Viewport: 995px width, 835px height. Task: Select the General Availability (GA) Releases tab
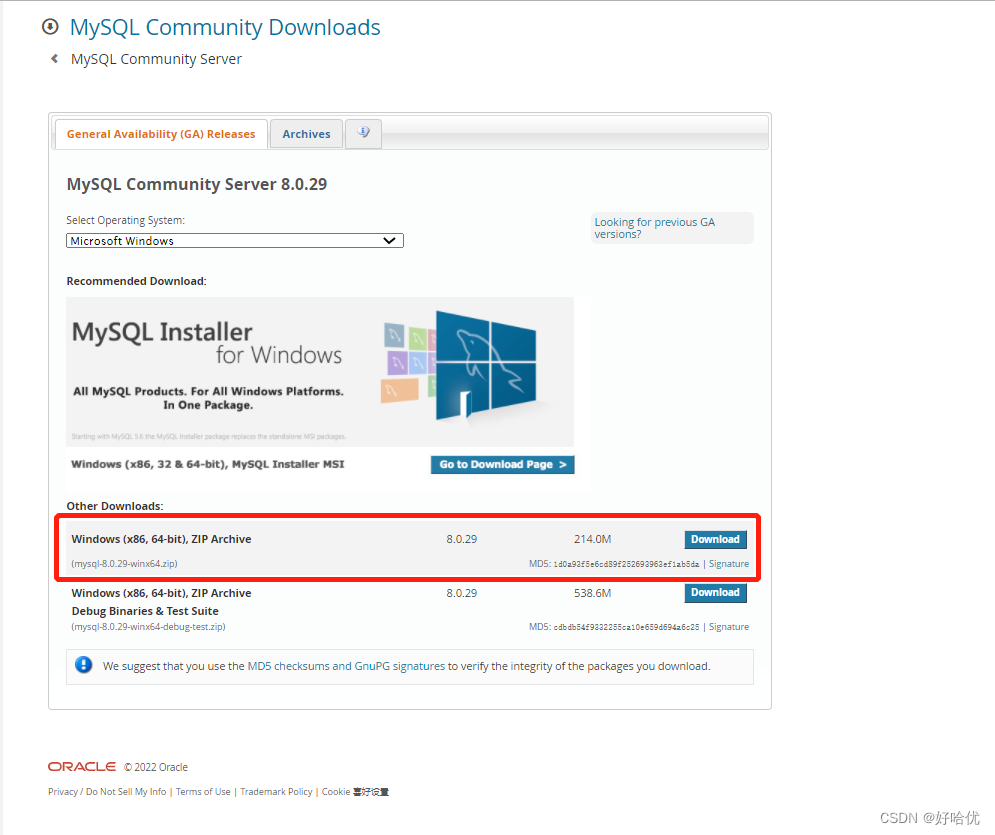point(161,134)
